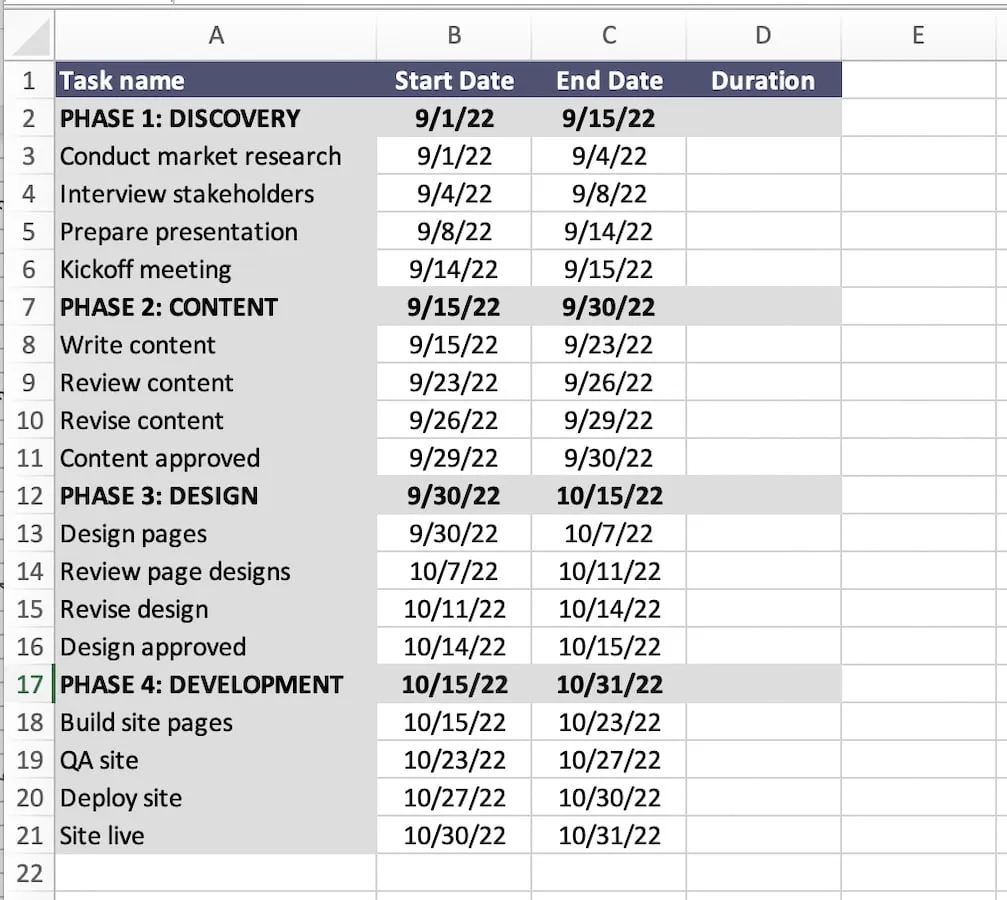Viewport: 1007px width, 900px height.
Task: Select the start date of "Write content"
Action: coord(453,345)
